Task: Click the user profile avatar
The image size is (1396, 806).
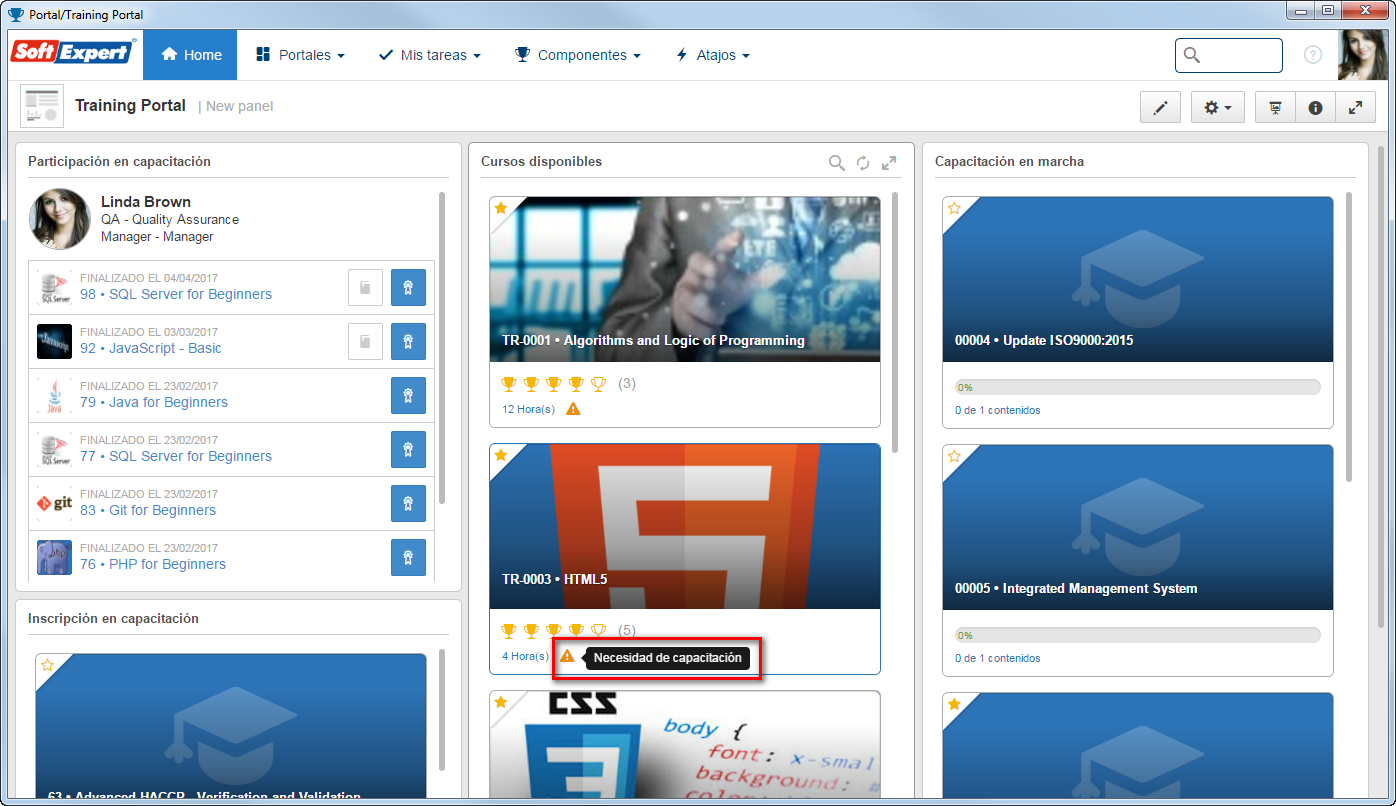Action: (1363, 55)
